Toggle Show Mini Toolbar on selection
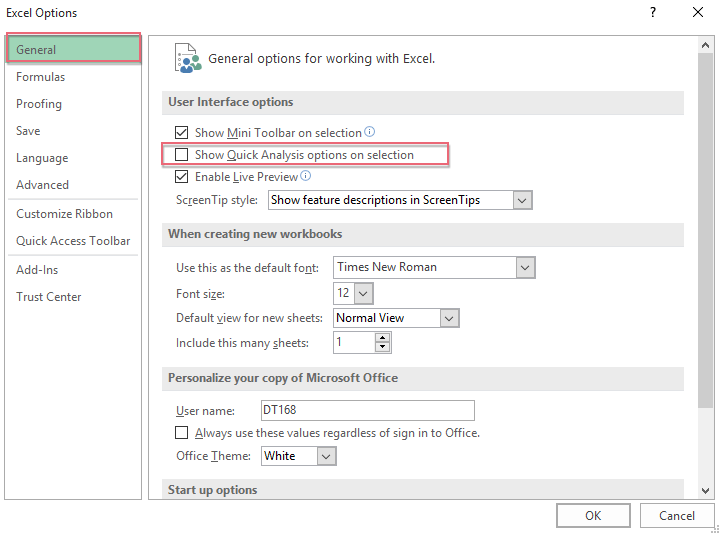The width and height of the screenshot is (721, 535). (x=181, y=132)
